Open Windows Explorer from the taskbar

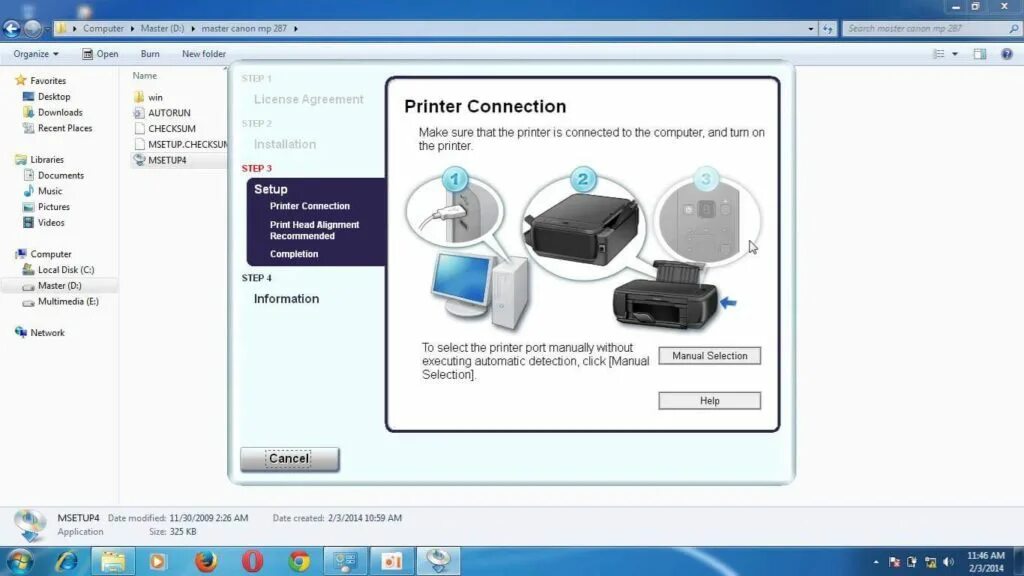click(x=112, y=561)
